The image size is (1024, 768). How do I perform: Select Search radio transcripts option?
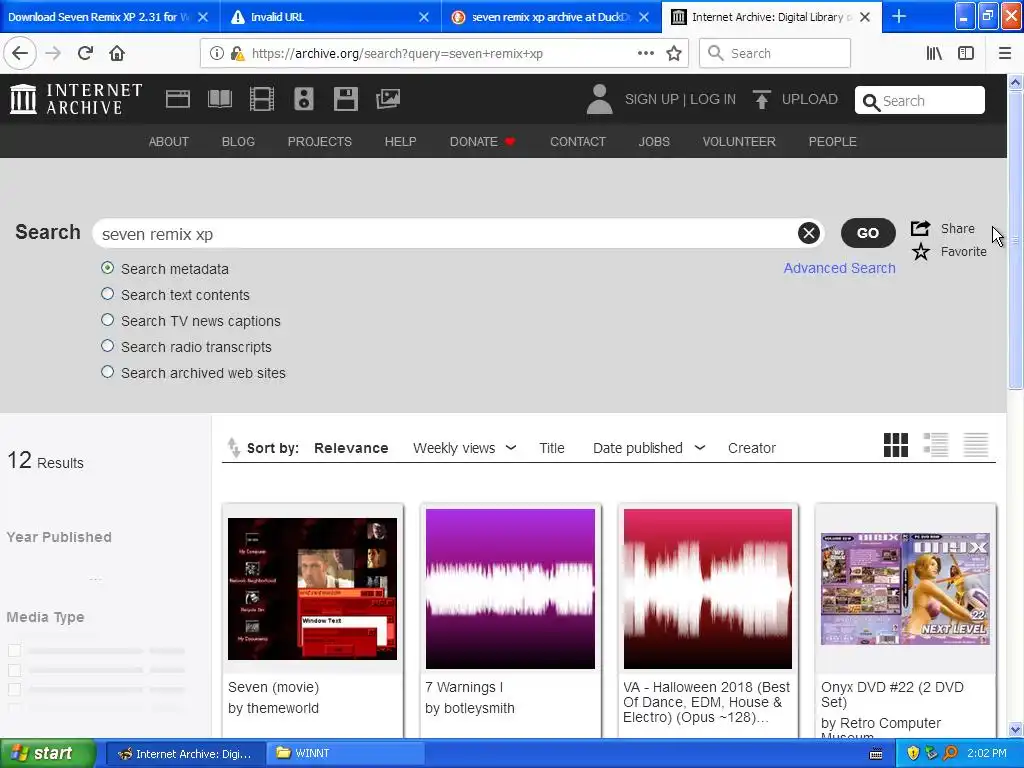[108, 346]
